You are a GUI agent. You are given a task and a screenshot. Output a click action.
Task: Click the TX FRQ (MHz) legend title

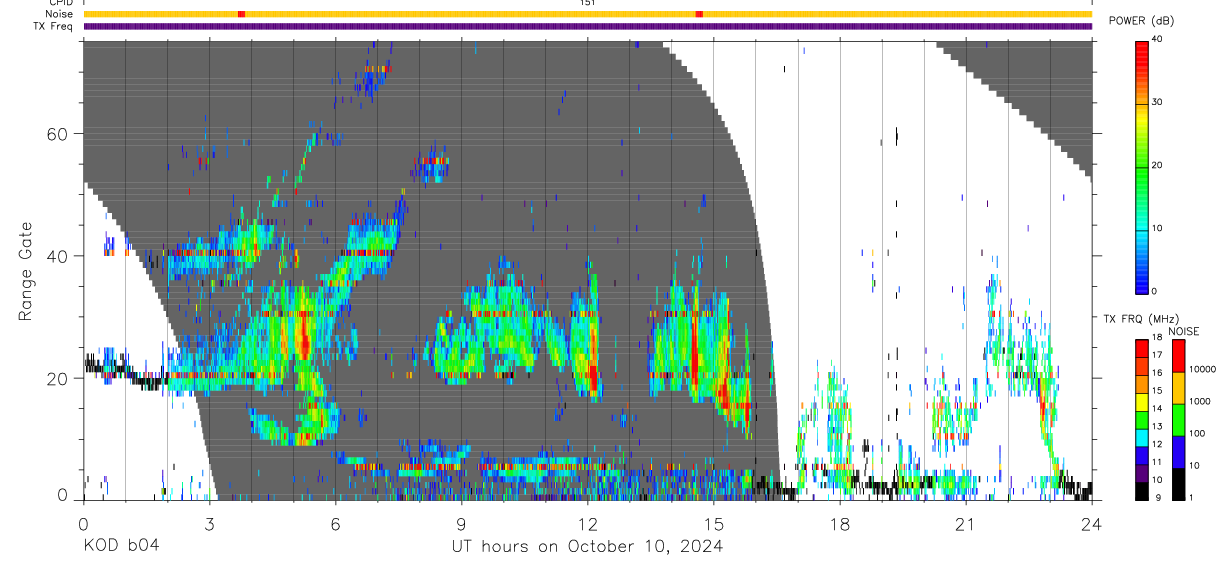coord(1139,320)
